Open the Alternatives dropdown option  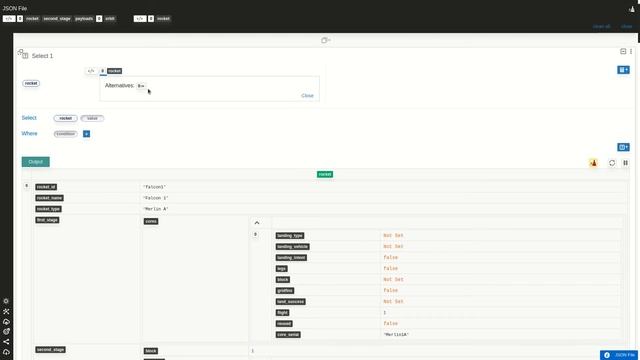[x=141, y=86]
